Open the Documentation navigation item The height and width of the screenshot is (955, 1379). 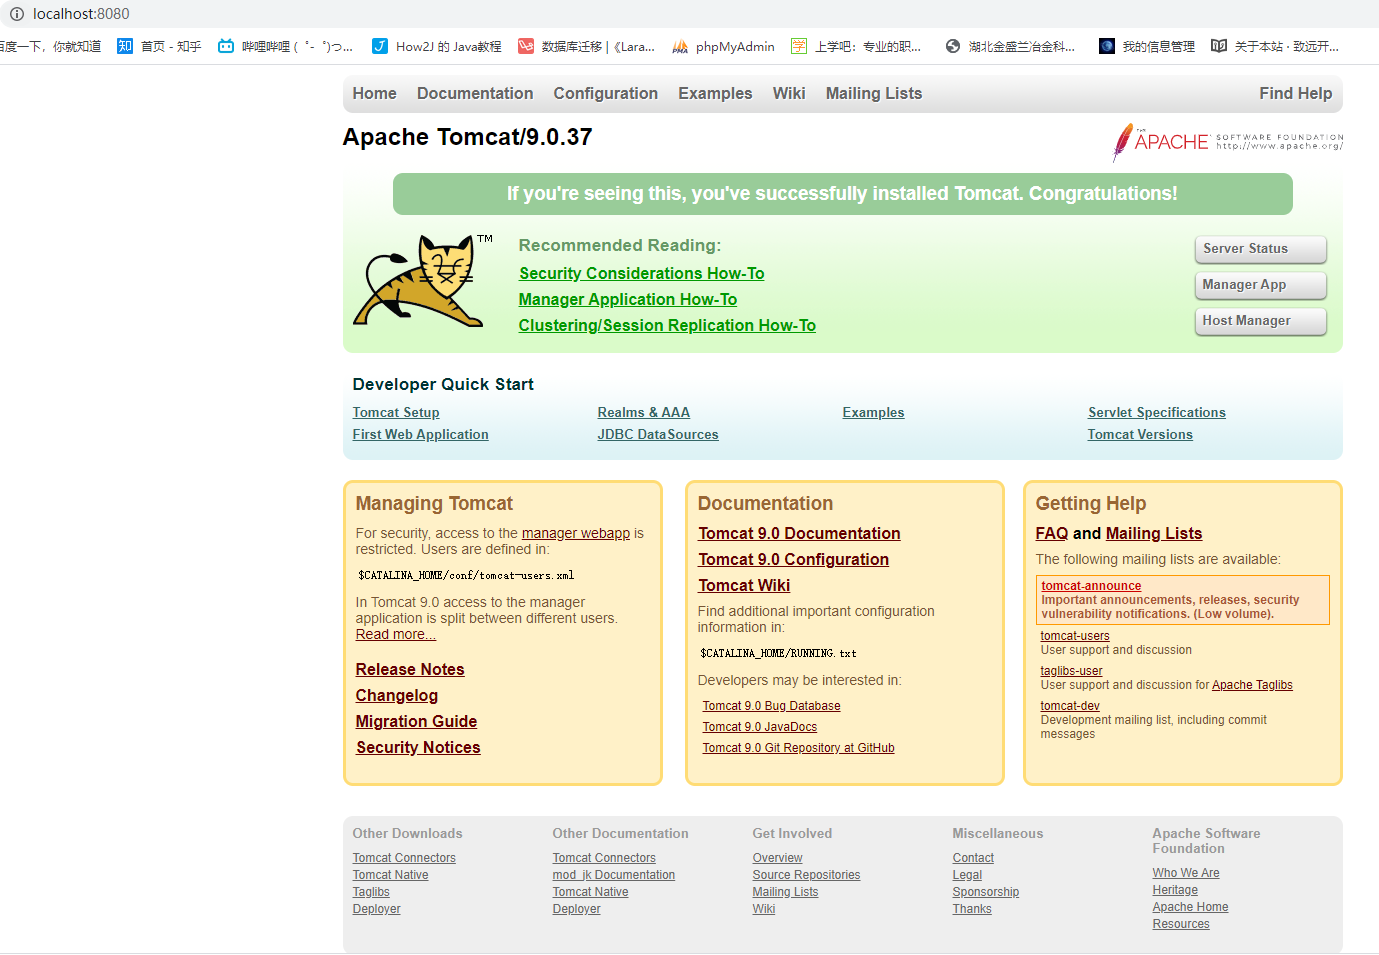coord(475,93)
